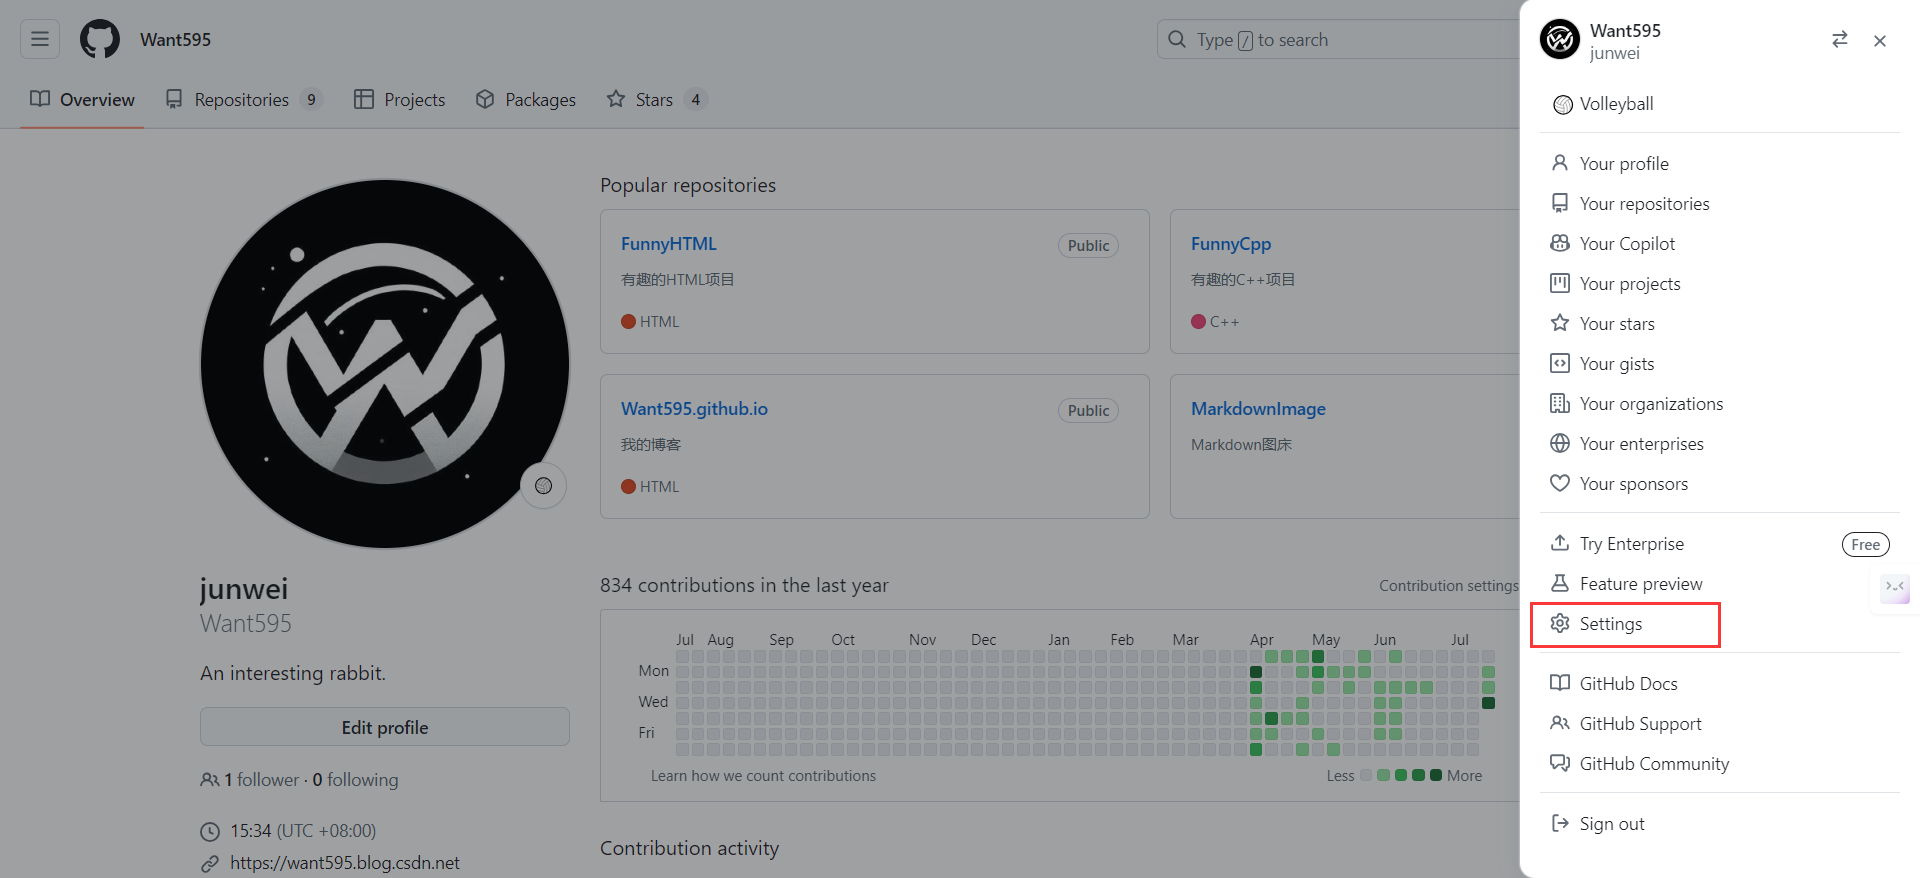Open Feature preview menu item
This screenshot has height=878, width=1920.
pyautogui.click(x=1720, y=583)
